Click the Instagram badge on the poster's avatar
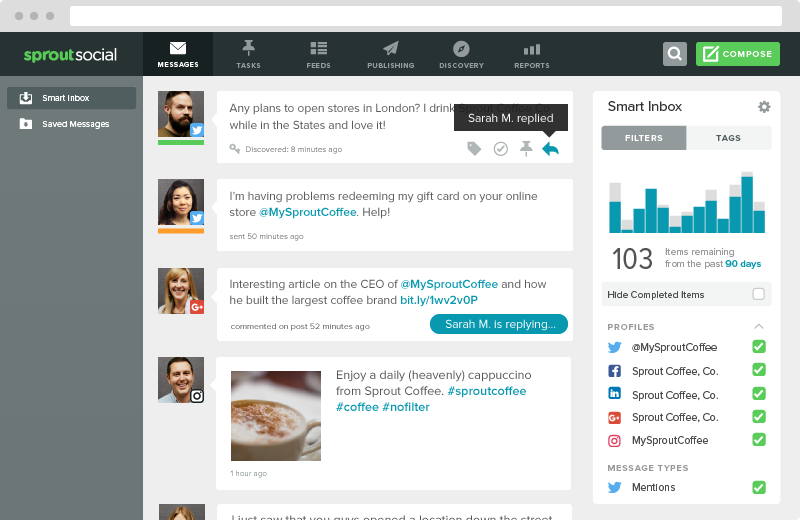Image resolution: width=800 pixels, height=520 pixels. [x=197, y=396]
